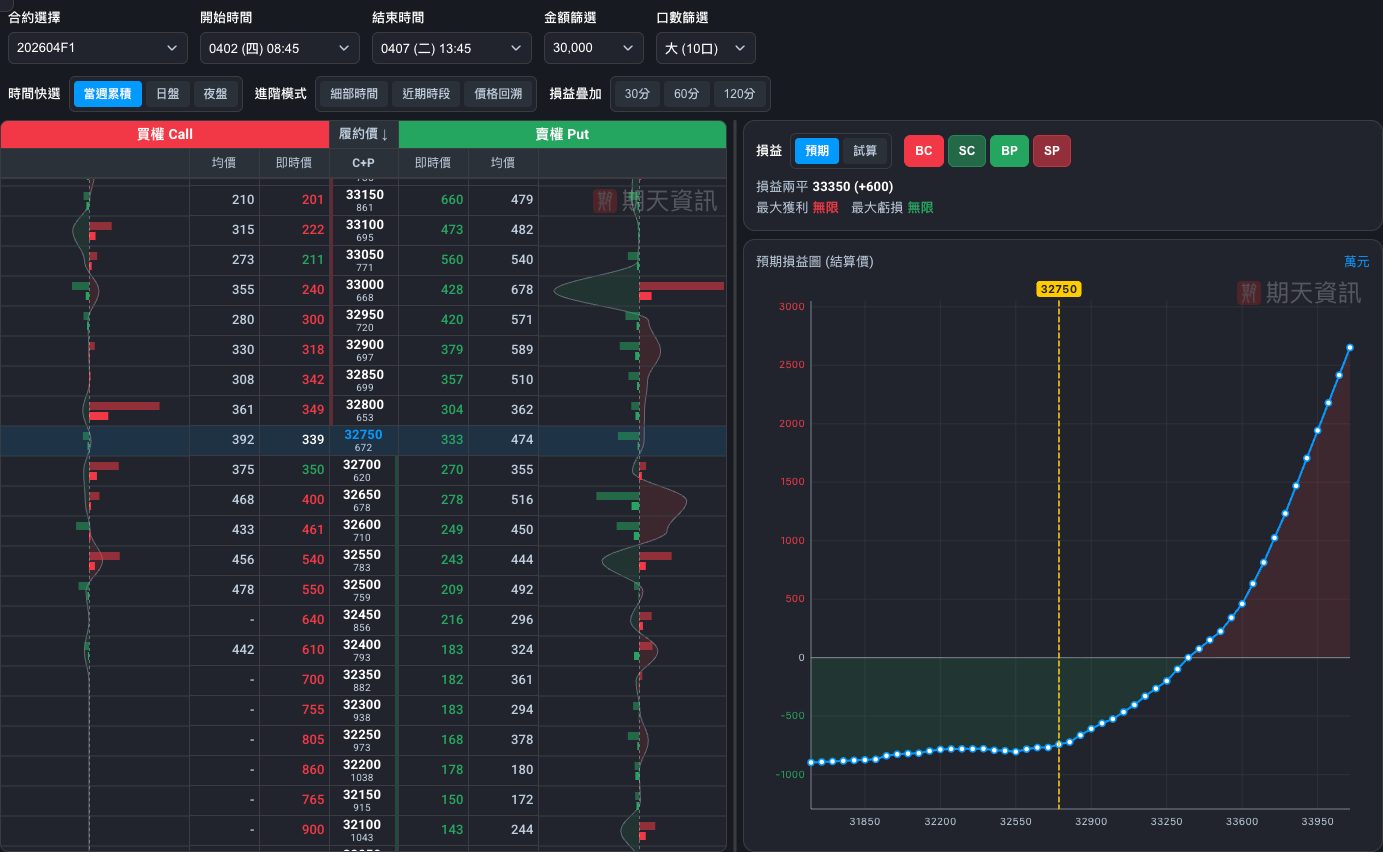Click Put 即時價 143 at strike 32100
Screen dimensions: 1383x852
click(452, 830)
